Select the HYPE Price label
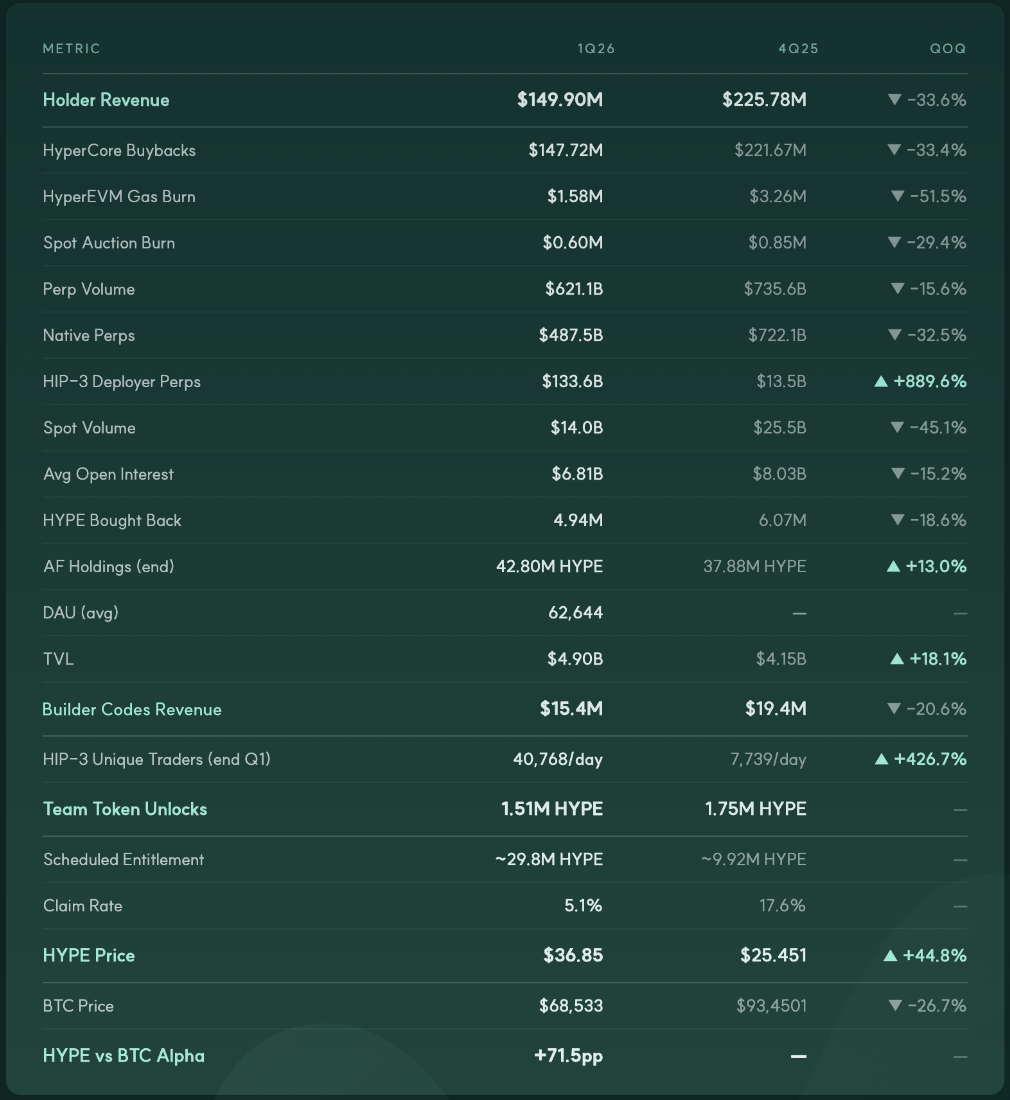The height and width of the screenshot is (1100, 1010). [x=88, y=956]
